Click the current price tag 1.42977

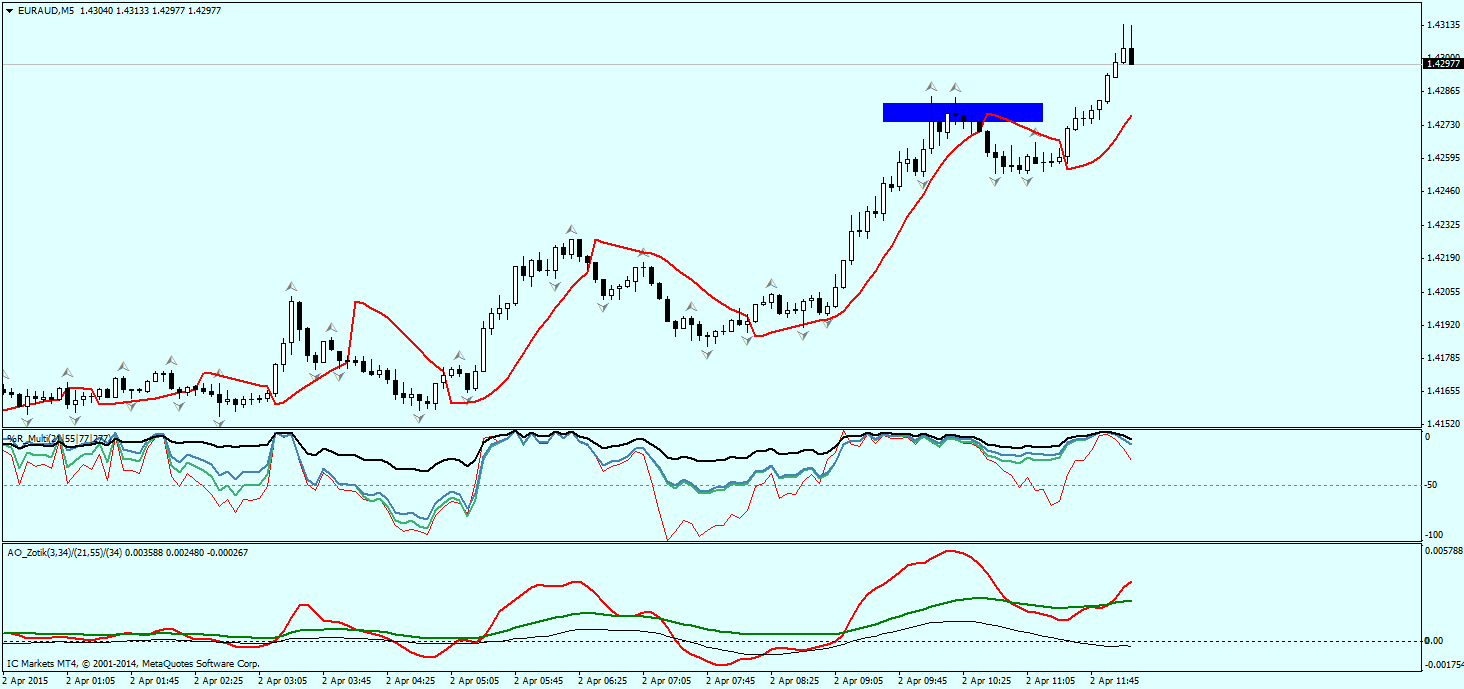tap(1441, 63)
